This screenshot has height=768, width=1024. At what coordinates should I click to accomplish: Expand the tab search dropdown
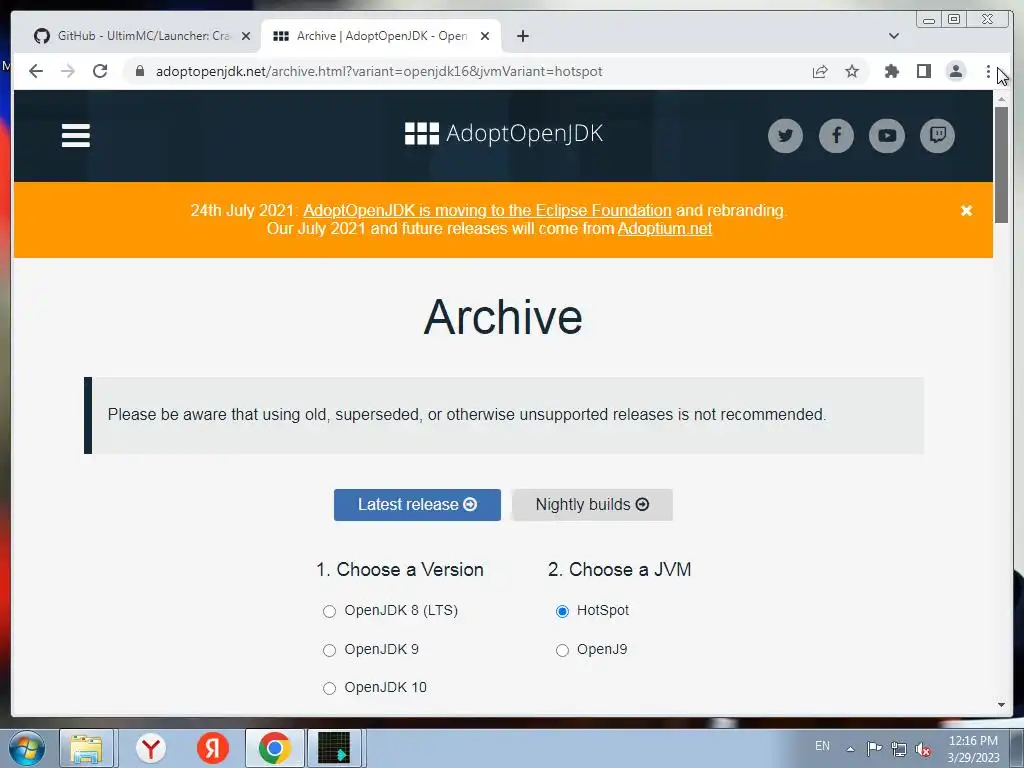coord(894,36)
